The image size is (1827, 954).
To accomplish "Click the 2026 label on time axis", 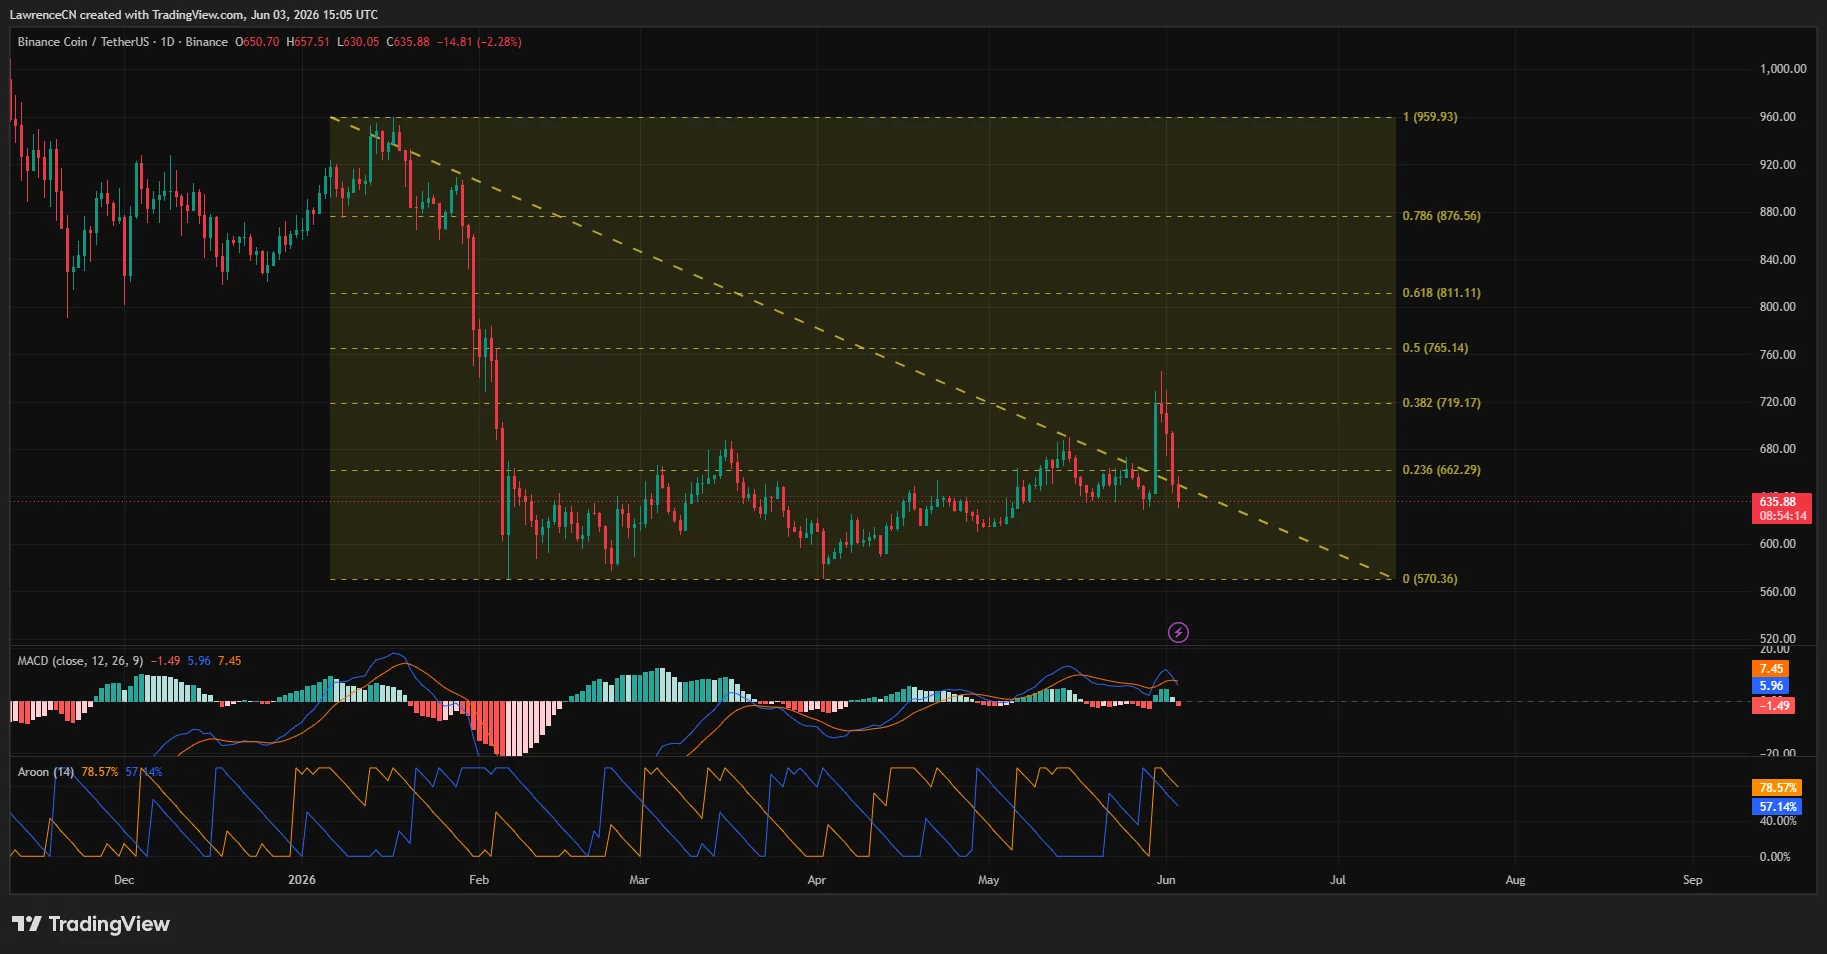I will [301, 880].
